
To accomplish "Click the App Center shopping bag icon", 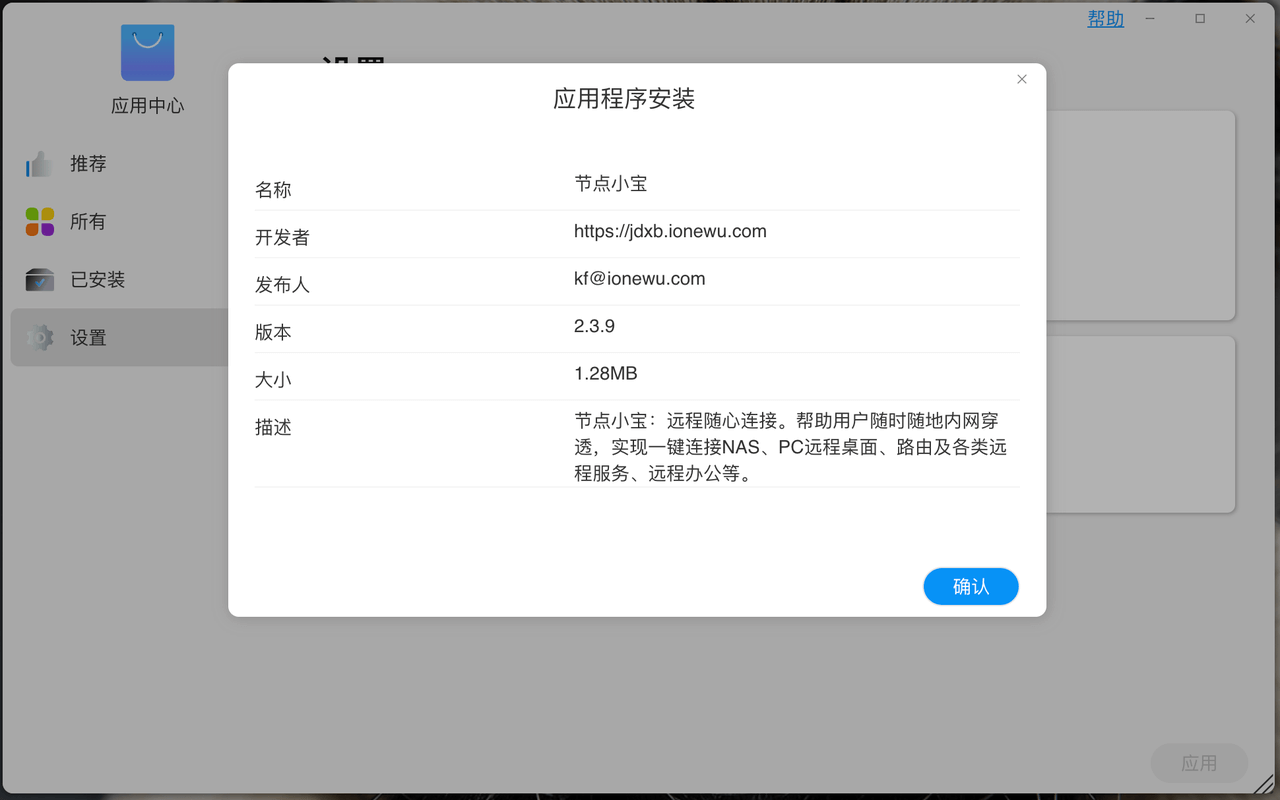I will pos(148,53).
